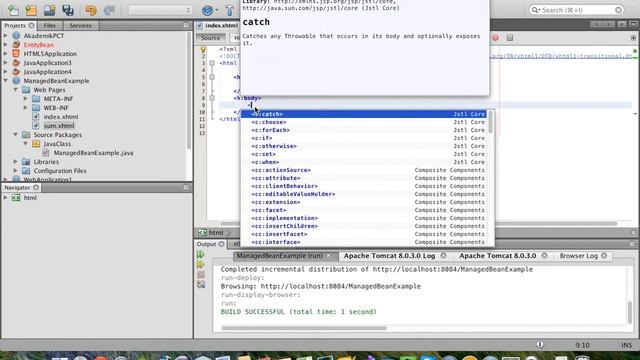The width and height of the screenshot is (640, 360).
Task: Click the Stop build square icon
Action: 200,275
